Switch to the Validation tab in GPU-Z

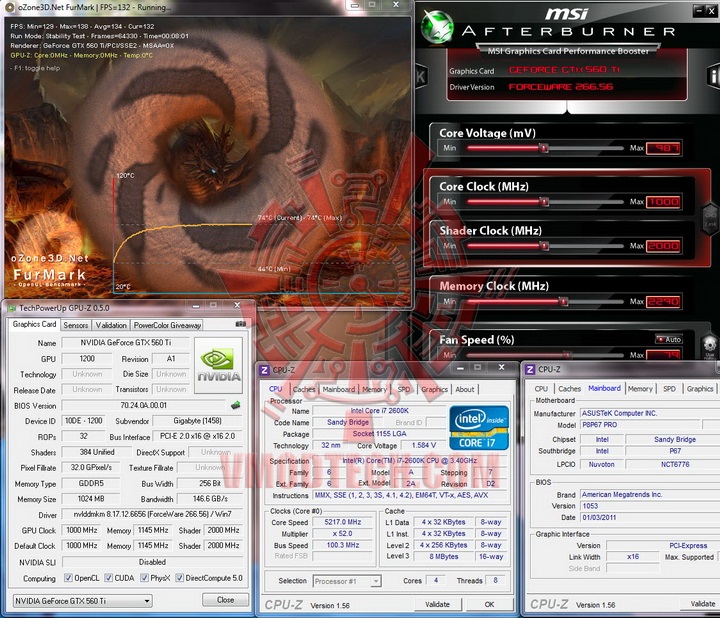111,325
